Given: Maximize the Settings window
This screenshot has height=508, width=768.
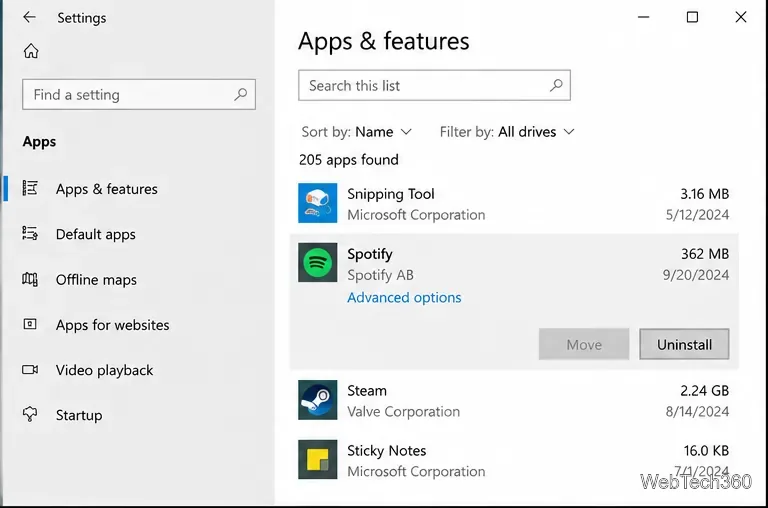Looking at the screenshot, I should (692, 17).
